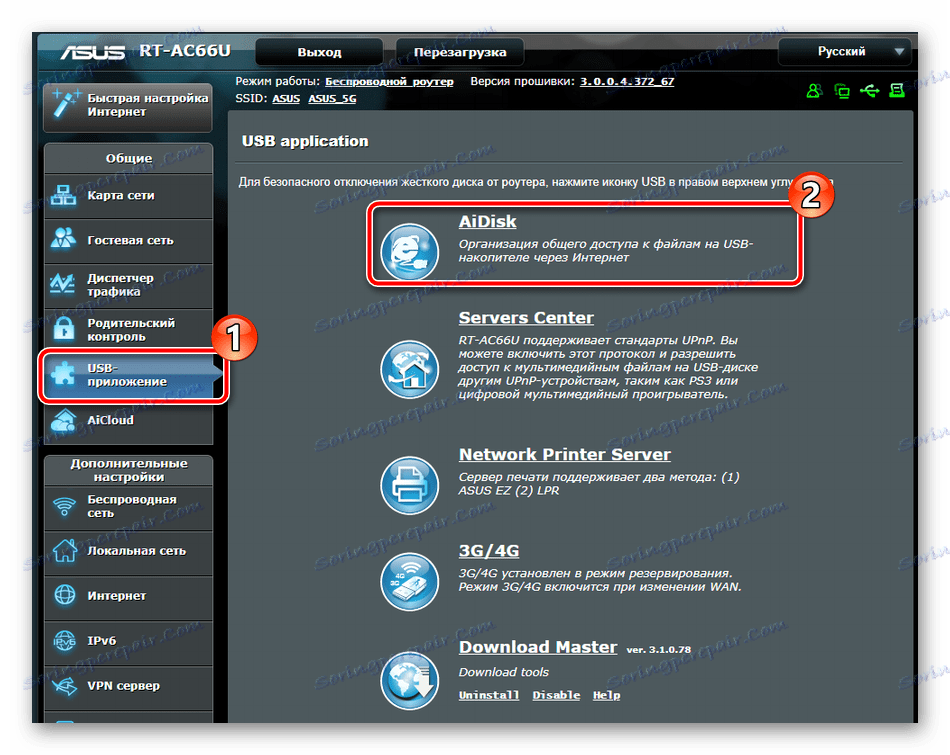
Task: Click the Перезагрузка reboot button
Action: (460, 52)
